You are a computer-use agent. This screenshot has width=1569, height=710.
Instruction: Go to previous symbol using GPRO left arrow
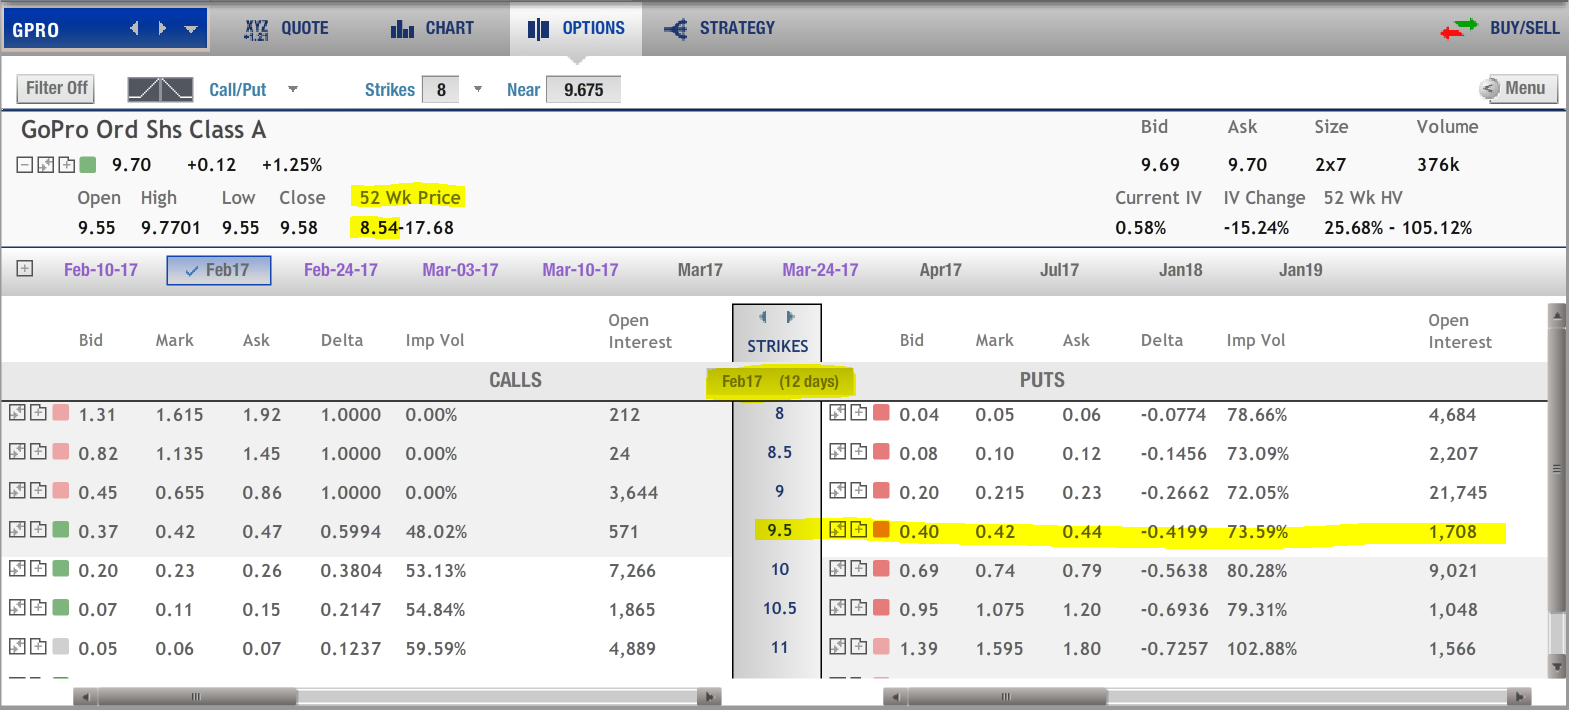(135, 29)
